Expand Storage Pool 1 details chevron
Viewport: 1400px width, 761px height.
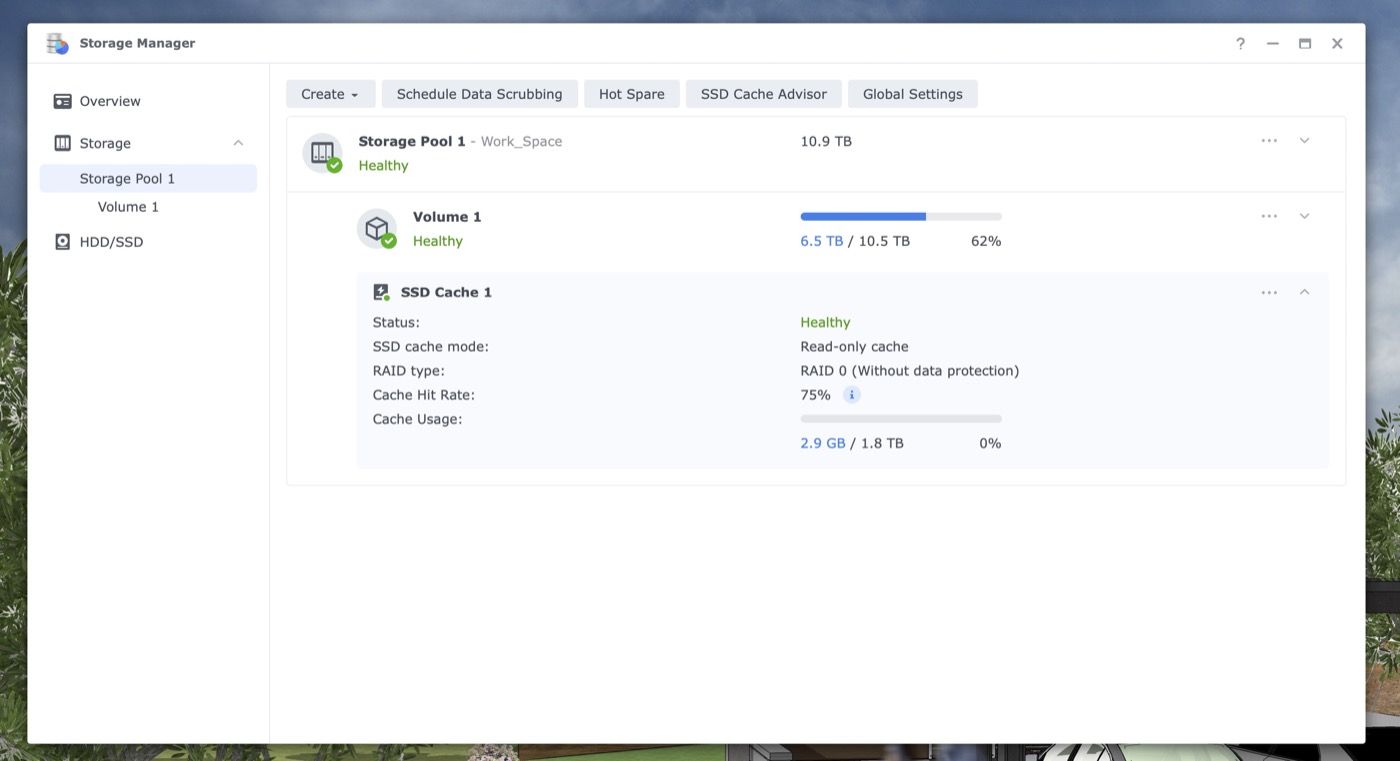1304,141
